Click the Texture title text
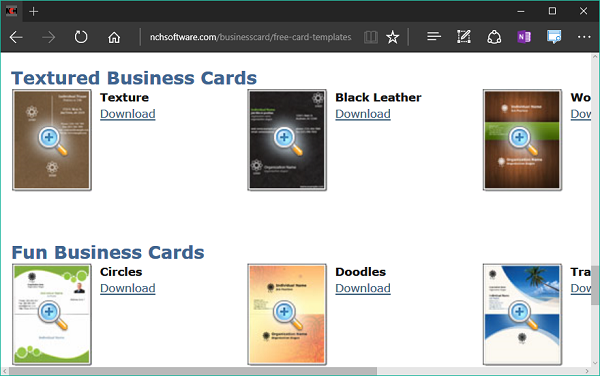Viewport: 600px width, 376px height. [x=124, y=98]
